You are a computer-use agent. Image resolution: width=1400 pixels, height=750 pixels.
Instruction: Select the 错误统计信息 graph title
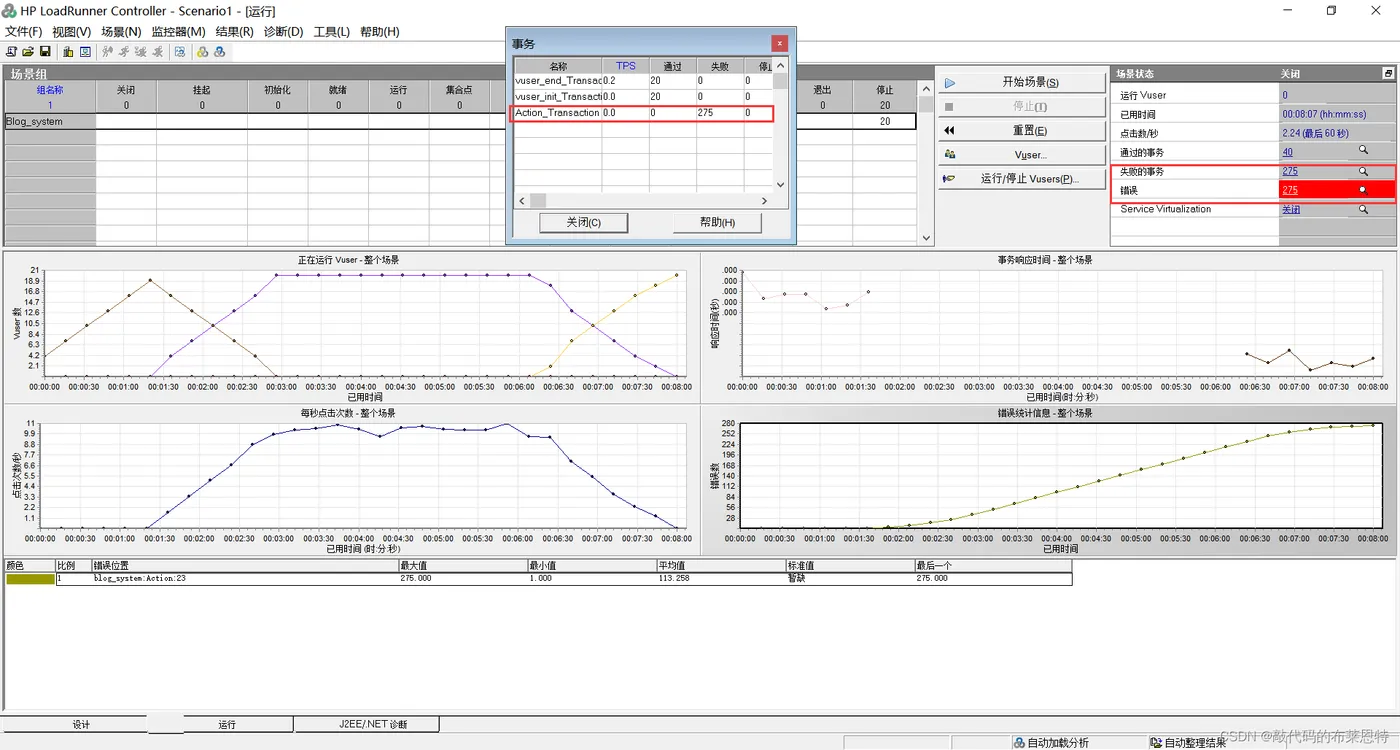1045,413
